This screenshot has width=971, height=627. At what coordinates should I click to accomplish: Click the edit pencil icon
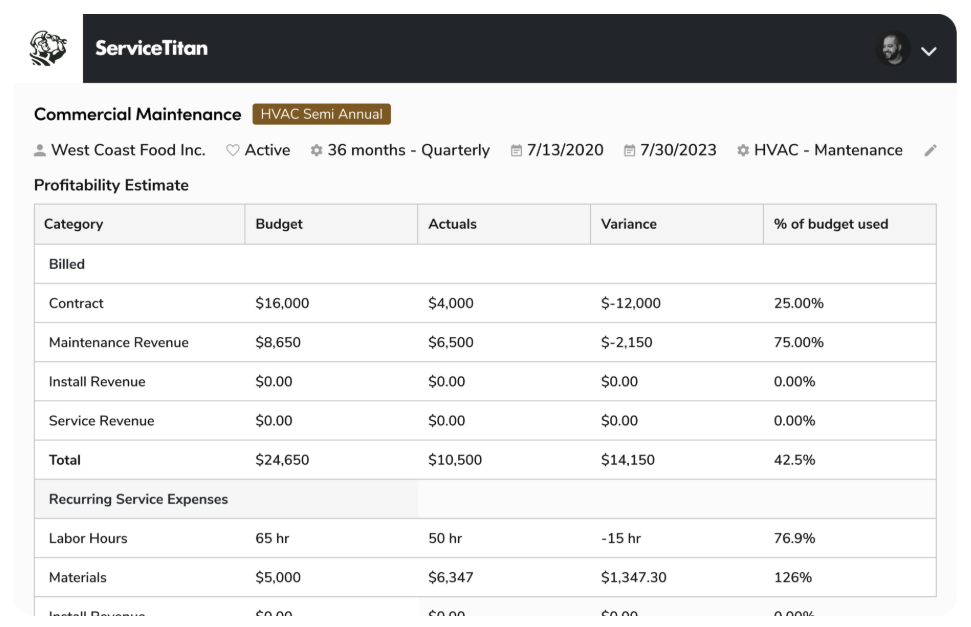930,151
